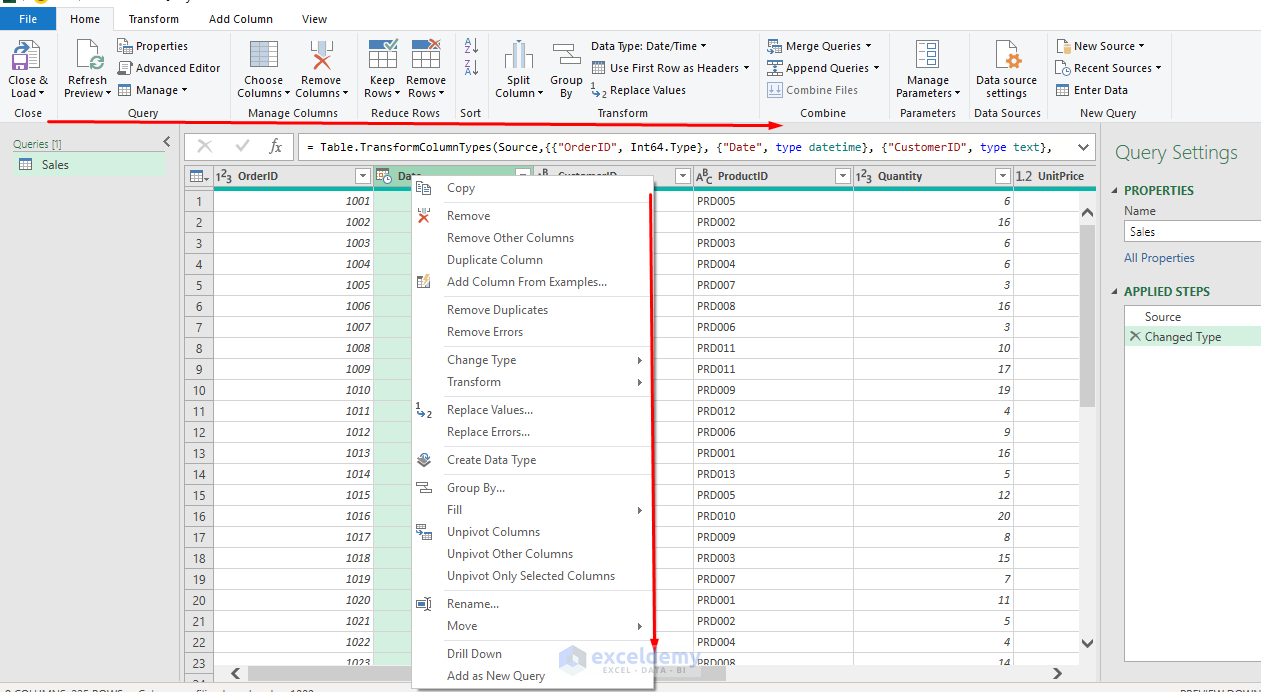Viewport: 1261px width, 692px height.
Task: Click the All Properties link
Action: pos(1159,258)
